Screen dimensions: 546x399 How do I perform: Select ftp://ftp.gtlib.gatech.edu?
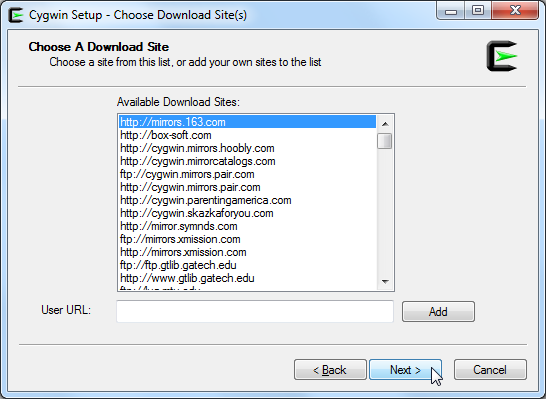(248, 265)
